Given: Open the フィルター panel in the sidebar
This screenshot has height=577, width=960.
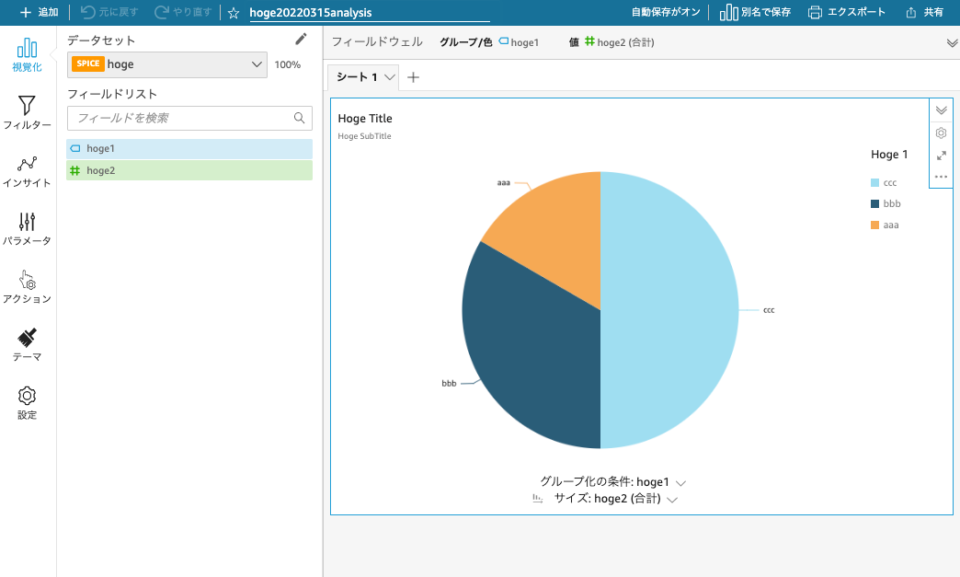Looking at the screenshot, I should (x=27, y=110).
